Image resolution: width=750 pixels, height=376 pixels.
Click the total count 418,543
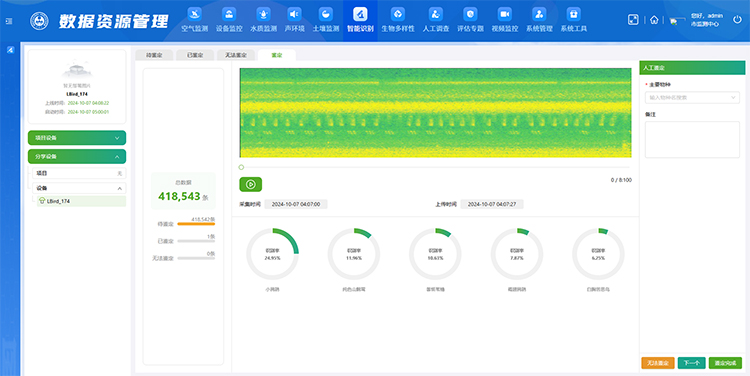pyautogui.click(x=179, y=196)
